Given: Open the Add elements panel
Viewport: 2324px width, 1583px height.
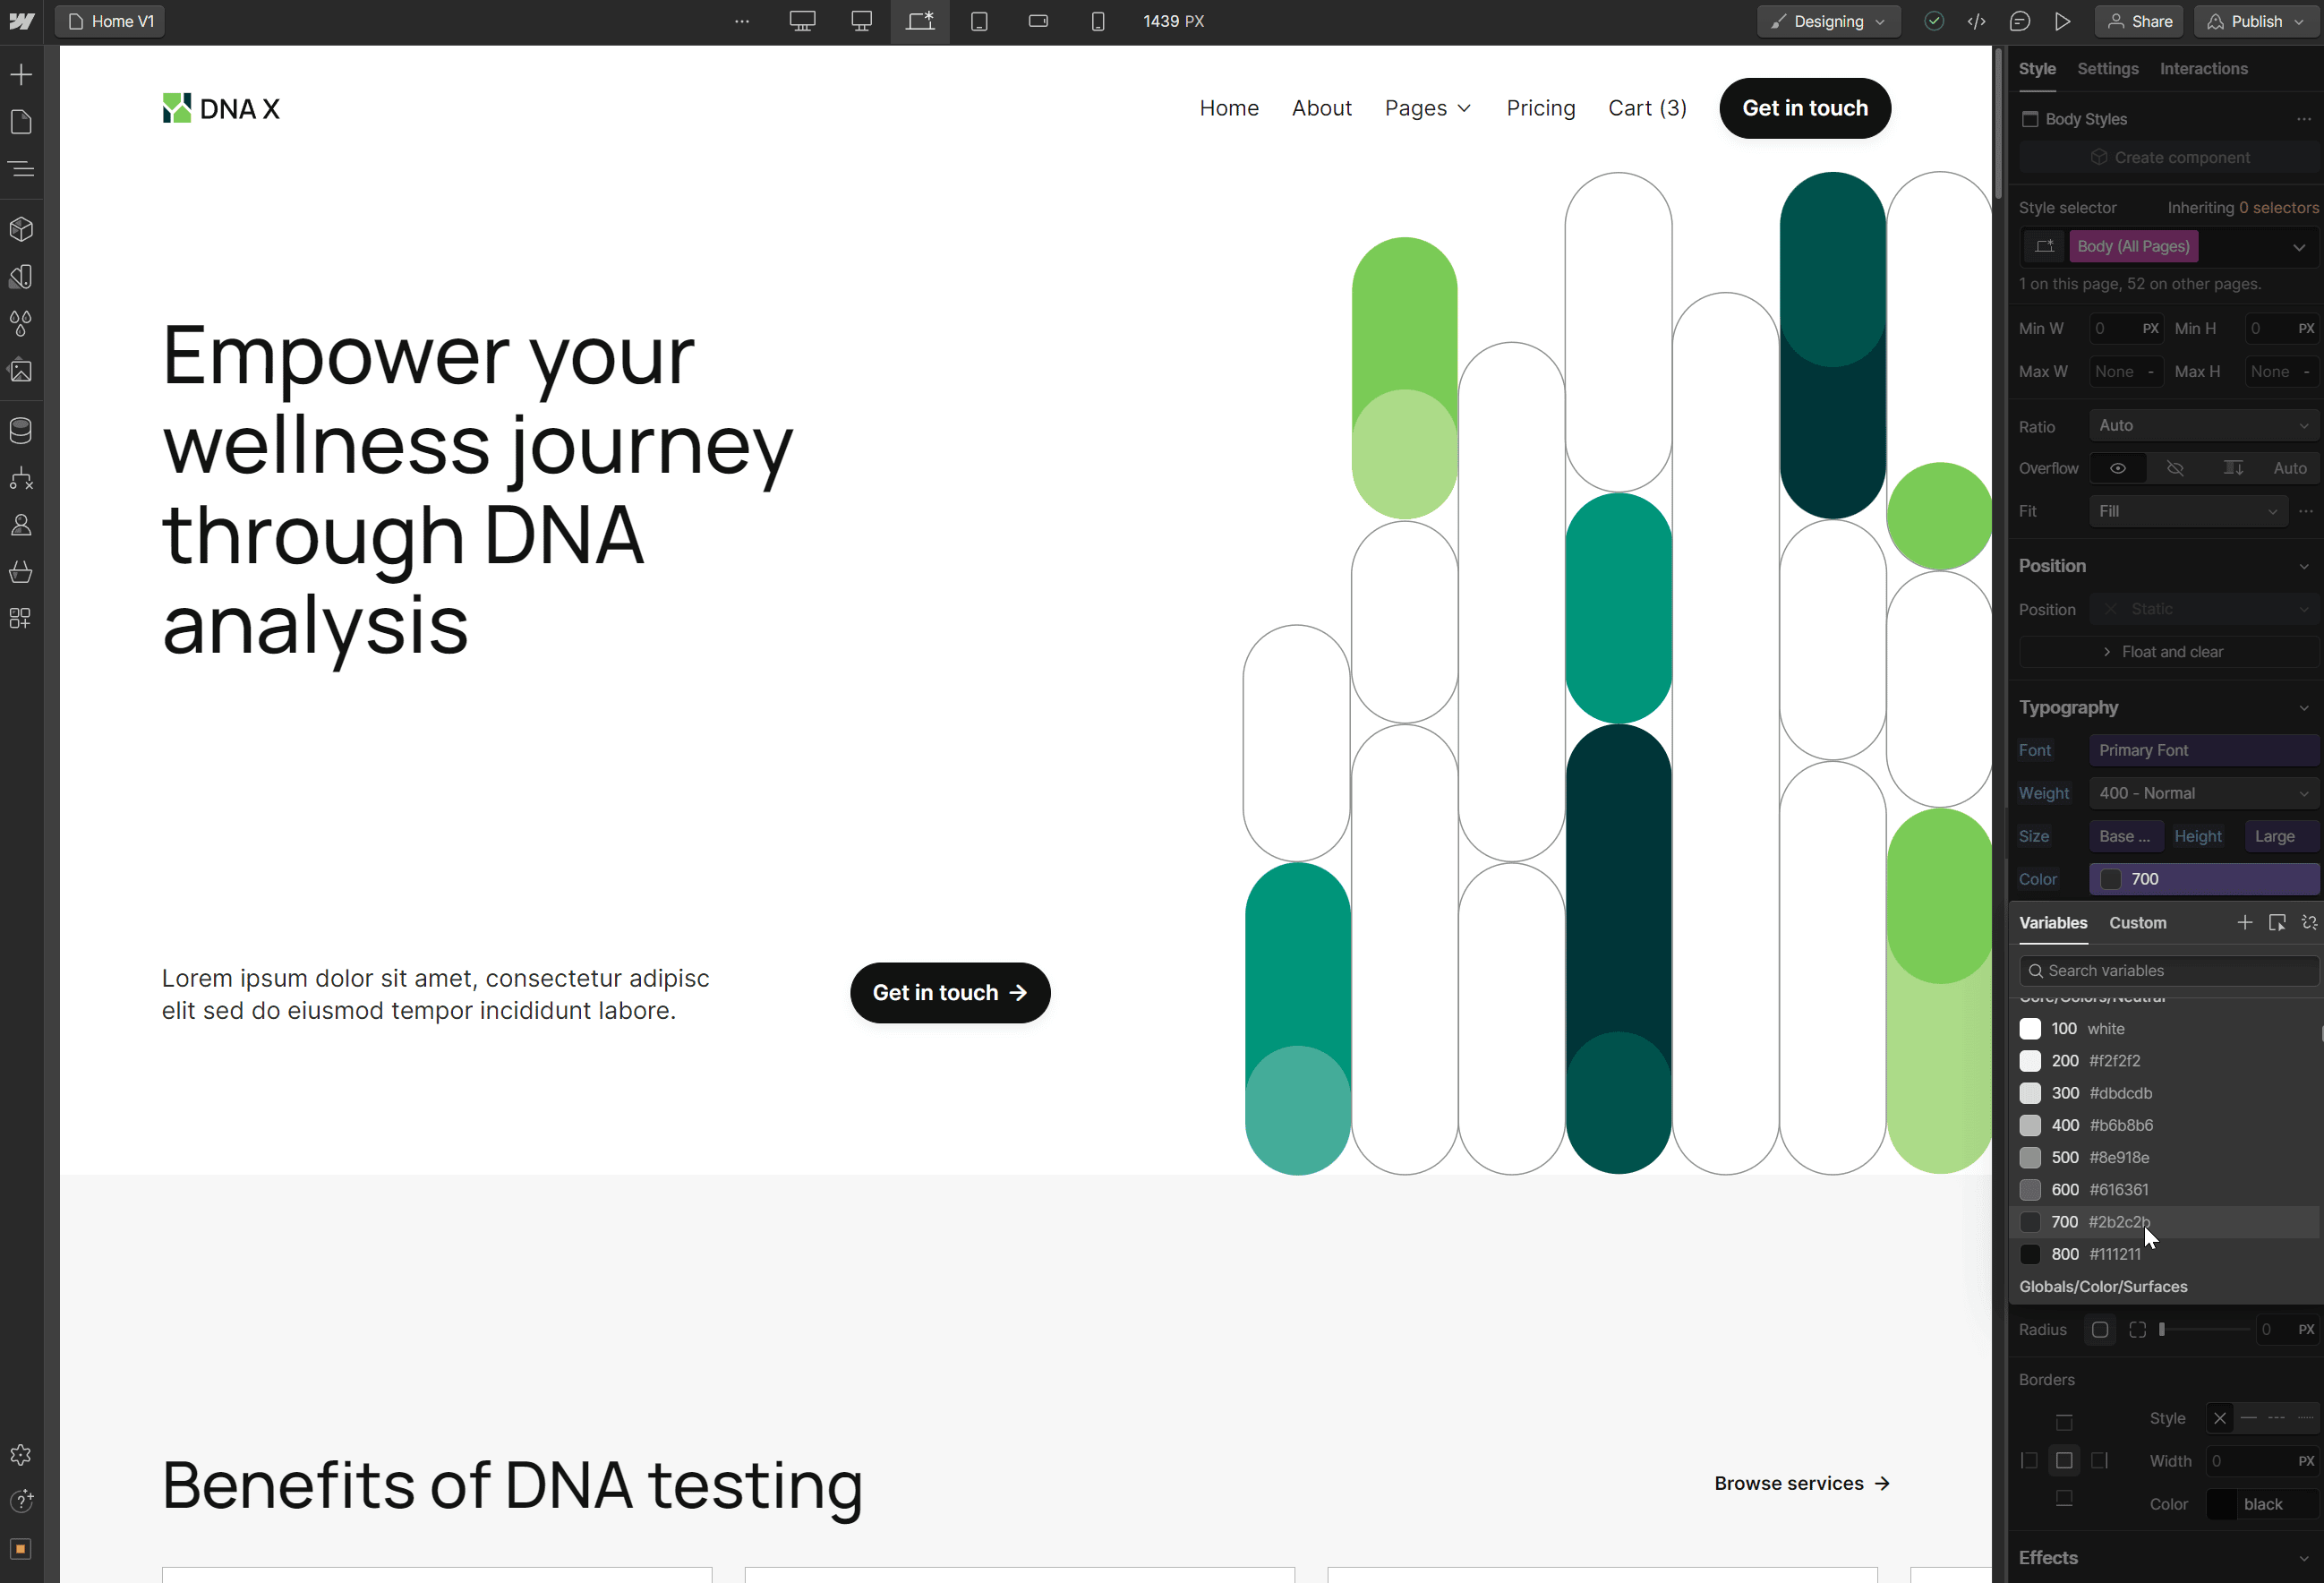Looking at the screenshot, I should (x=21, y=75).
